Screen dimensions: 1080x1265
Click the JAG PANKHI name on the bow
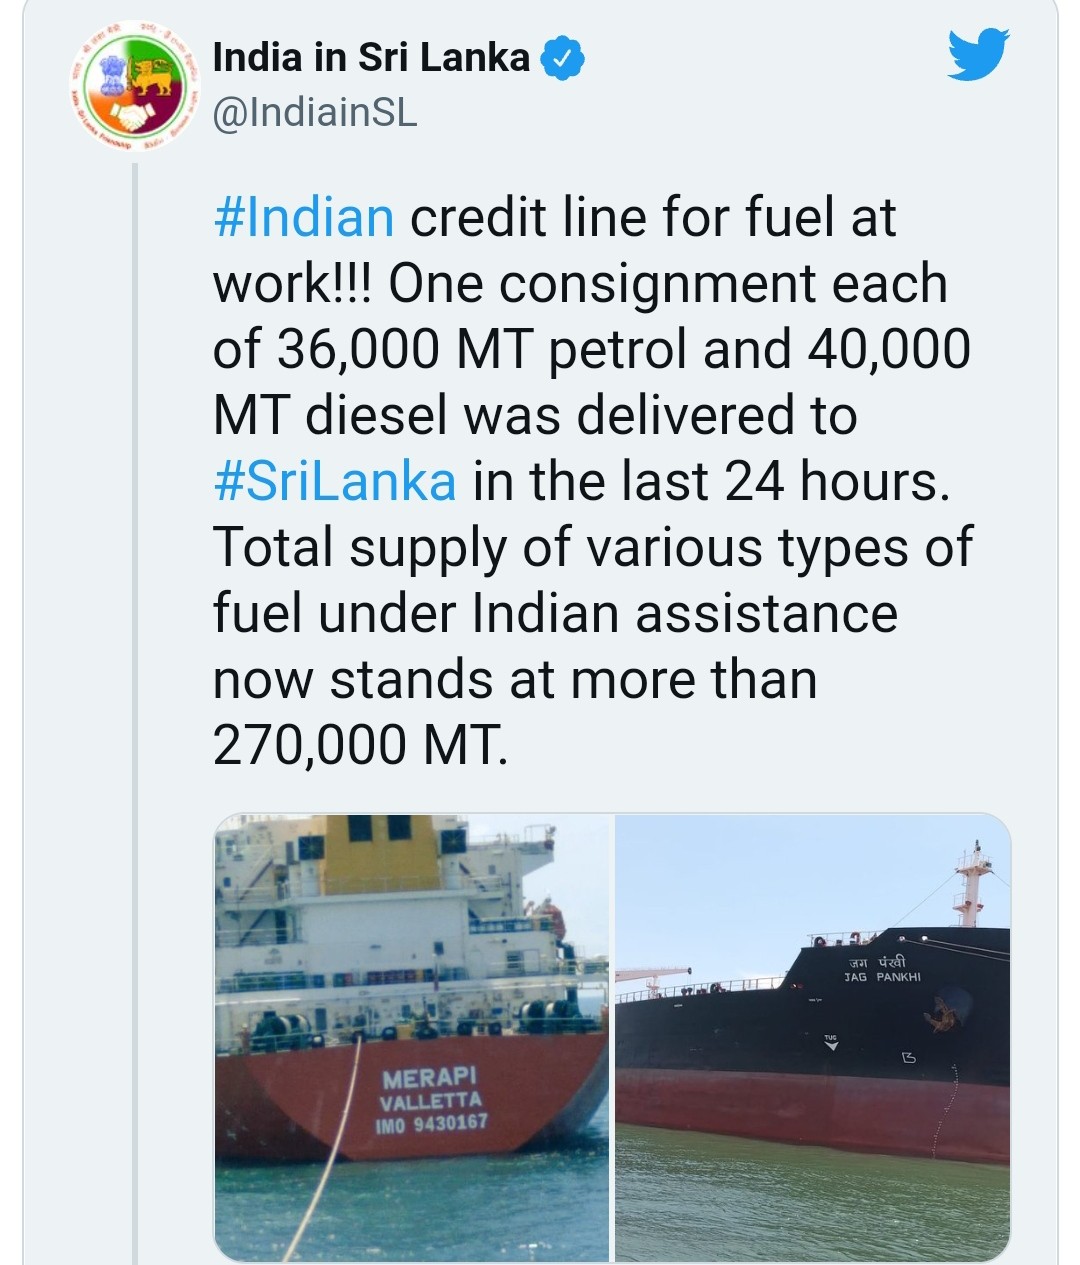click(x=882, y=976)
